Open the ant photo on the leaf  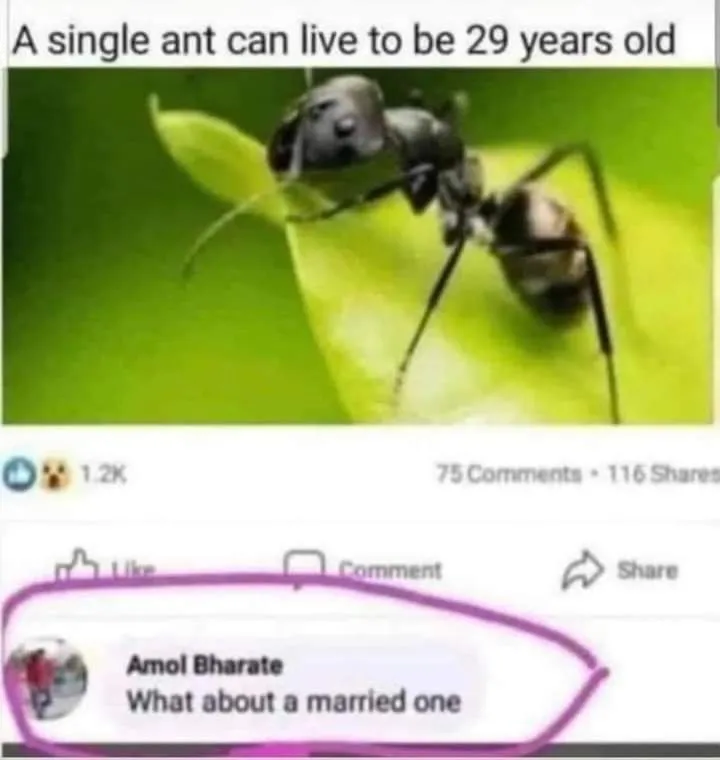pyautogui.click(x=360, y=246)
